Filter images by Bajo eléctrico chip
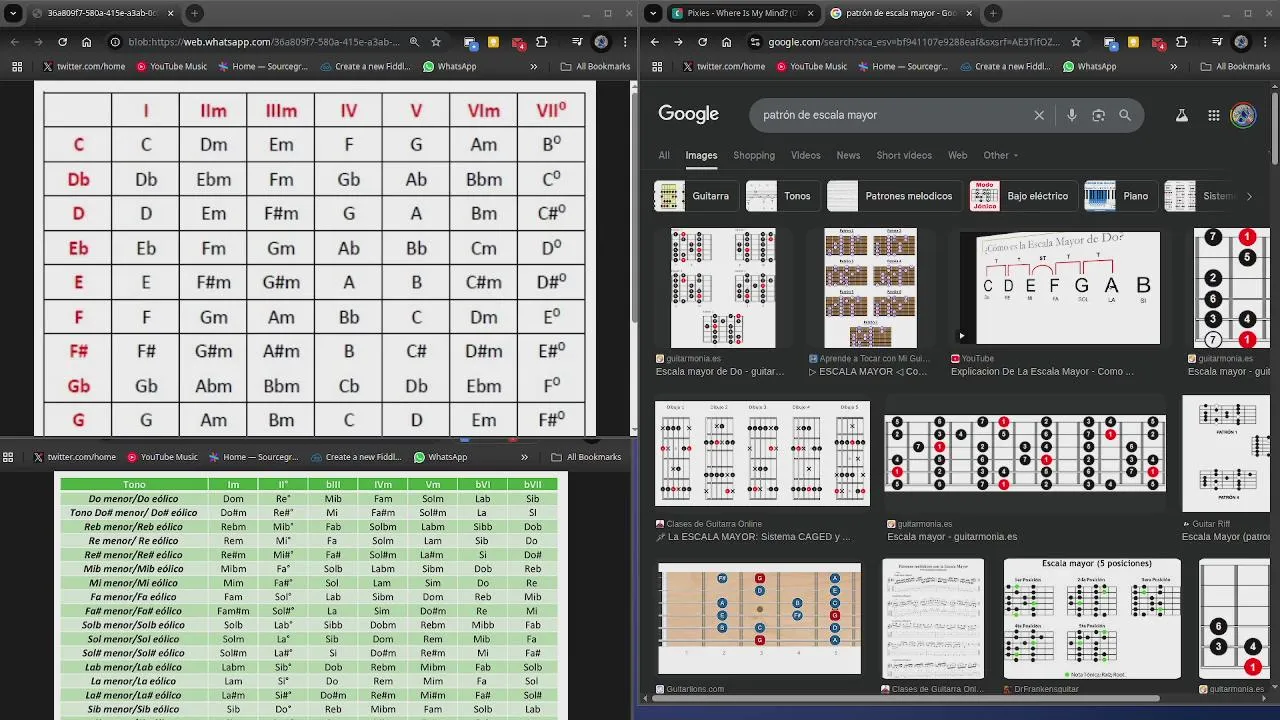The image size is (1280, 720). tap(1022, 196)
